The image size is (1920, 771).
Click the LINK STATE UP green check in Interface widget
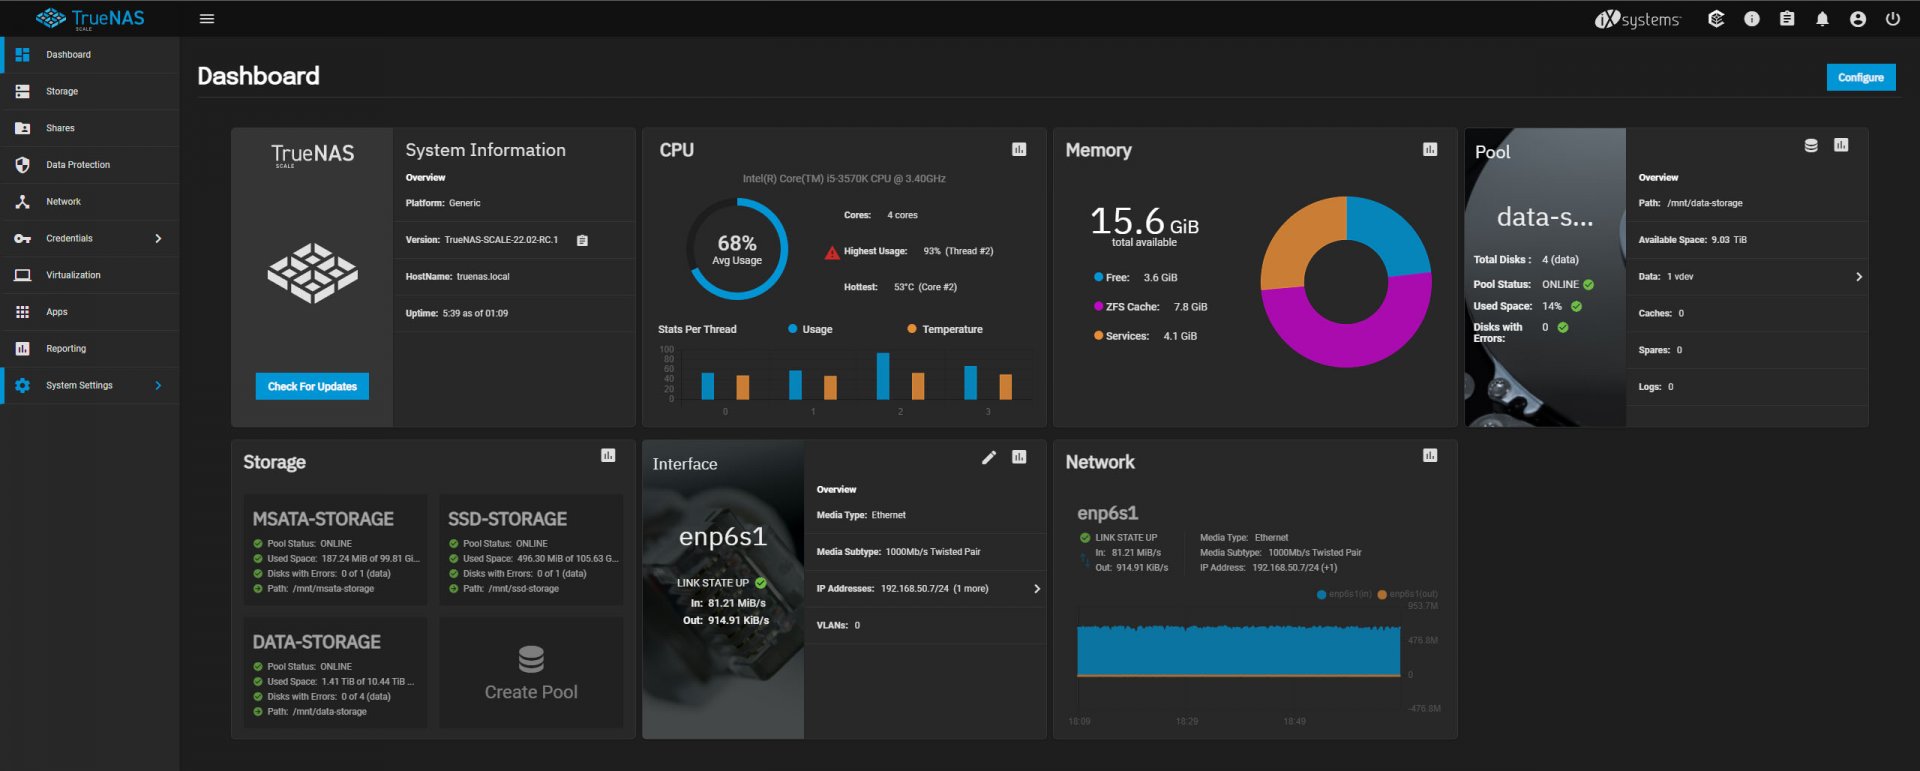pyautogui.click(x=761, y=583)
